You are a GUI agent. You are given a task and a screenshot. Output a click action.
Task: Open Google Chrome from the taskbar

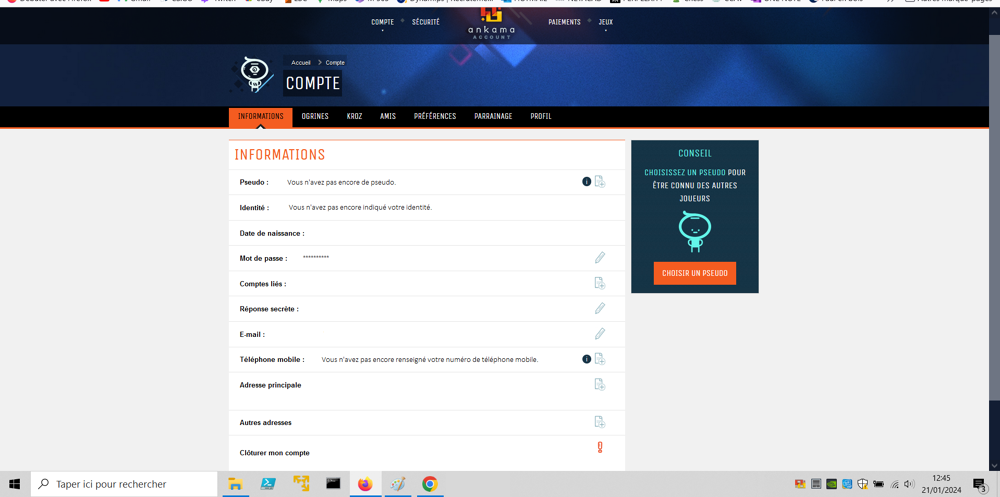430,484
